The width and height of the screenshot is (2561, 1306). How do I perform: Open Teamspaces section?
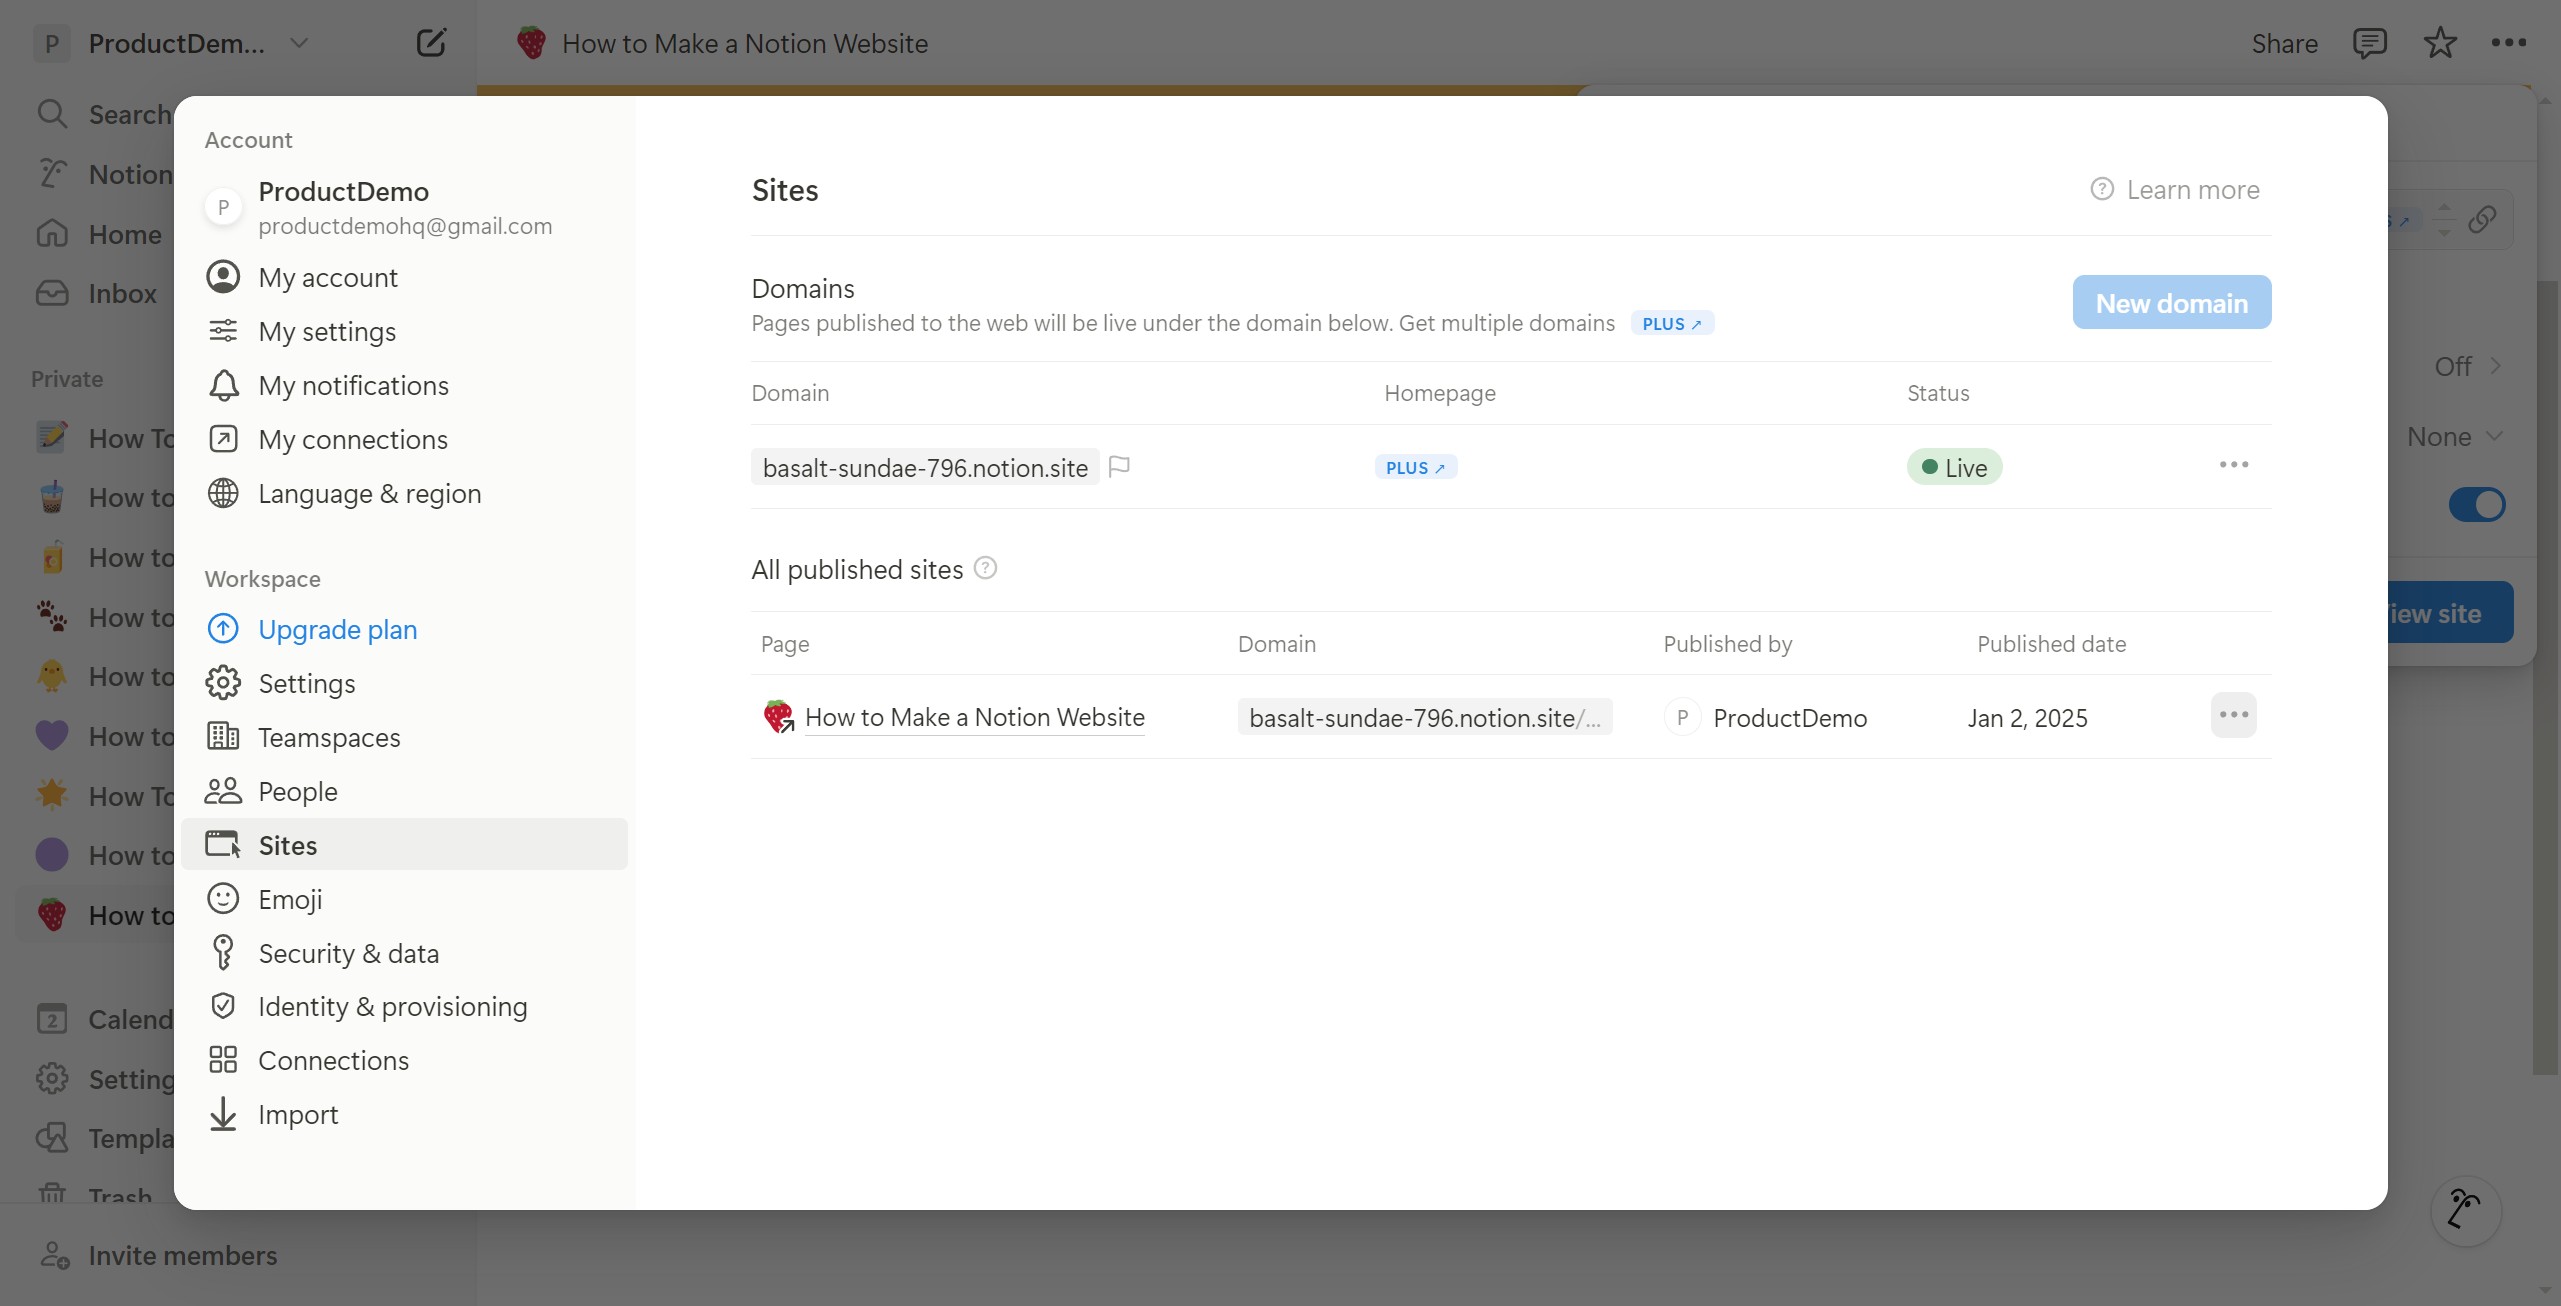point(404,737)
